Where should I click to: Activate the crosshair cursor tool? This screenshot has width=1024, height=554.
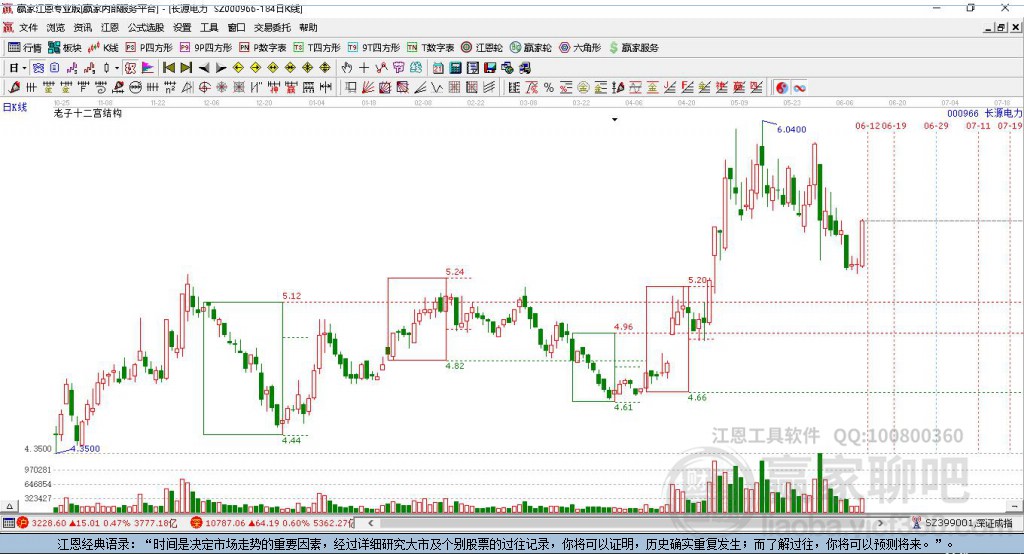(x=364, y=67)
